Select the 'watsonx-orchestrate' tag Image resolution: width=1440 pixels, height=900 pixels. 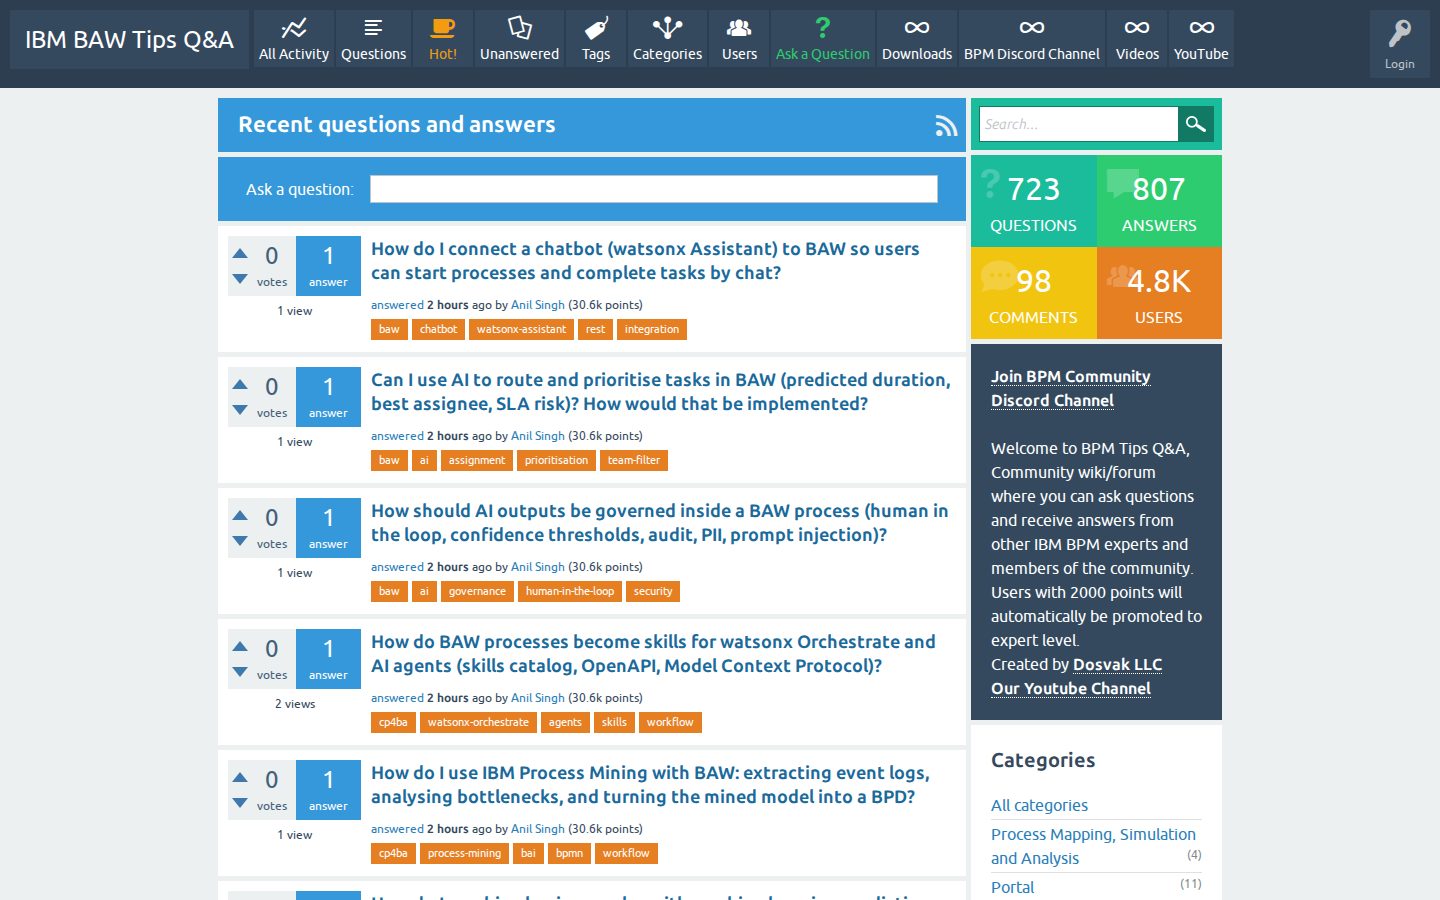click(x=478, y=722)
